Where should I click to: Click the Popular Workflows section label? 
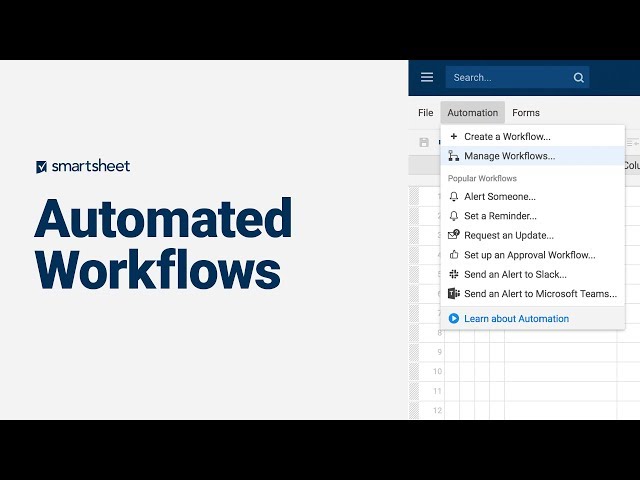482,178
